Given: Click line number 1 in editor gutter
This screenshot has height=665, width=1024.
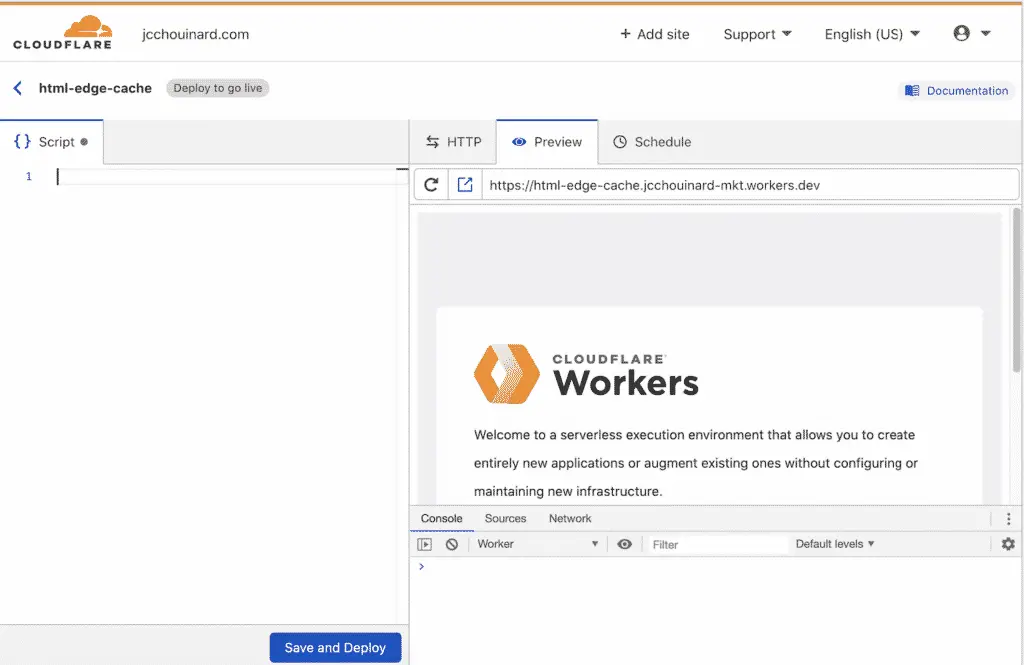Looking at the screenshot, I should pyautogui.click(x=29, y=176).
